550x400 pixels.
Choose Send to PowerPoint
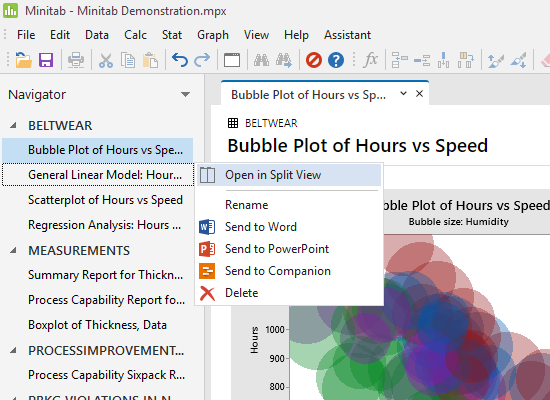pyautogui.click(x=289, y=249)
